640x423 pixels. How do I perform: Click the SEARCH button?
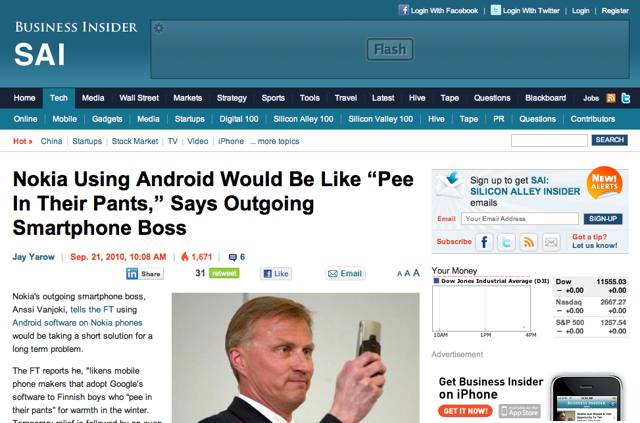pyautogui.click(x=609, y=140)
